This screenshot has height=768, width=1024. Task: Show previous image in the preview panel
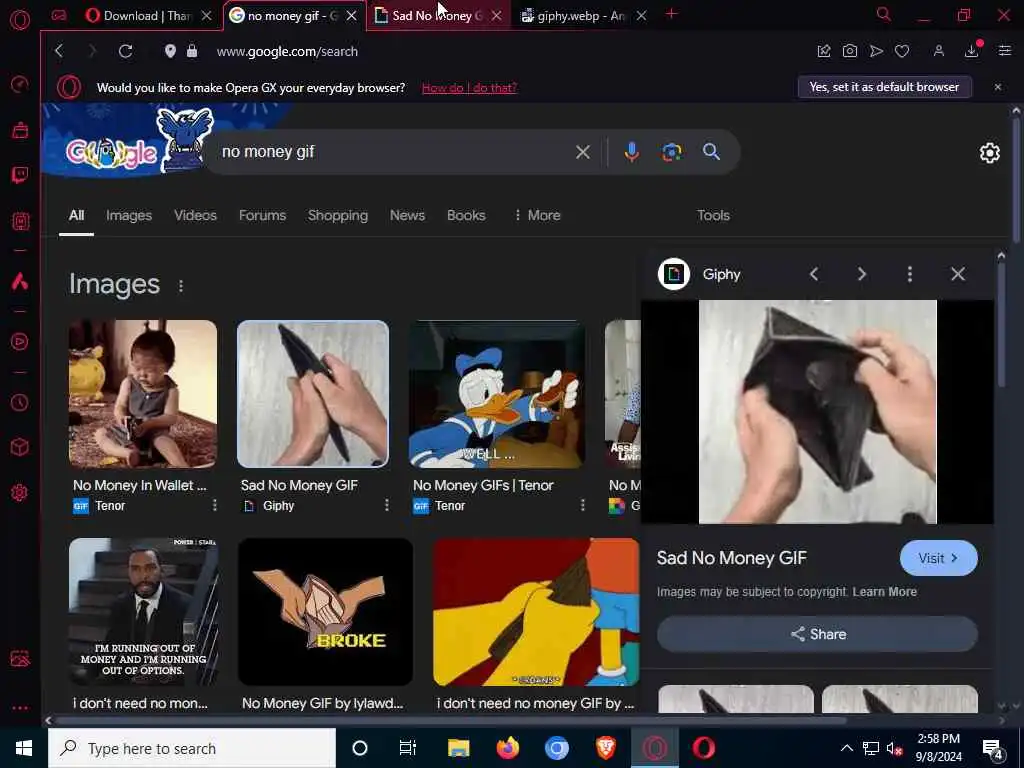tap(814, 274)
